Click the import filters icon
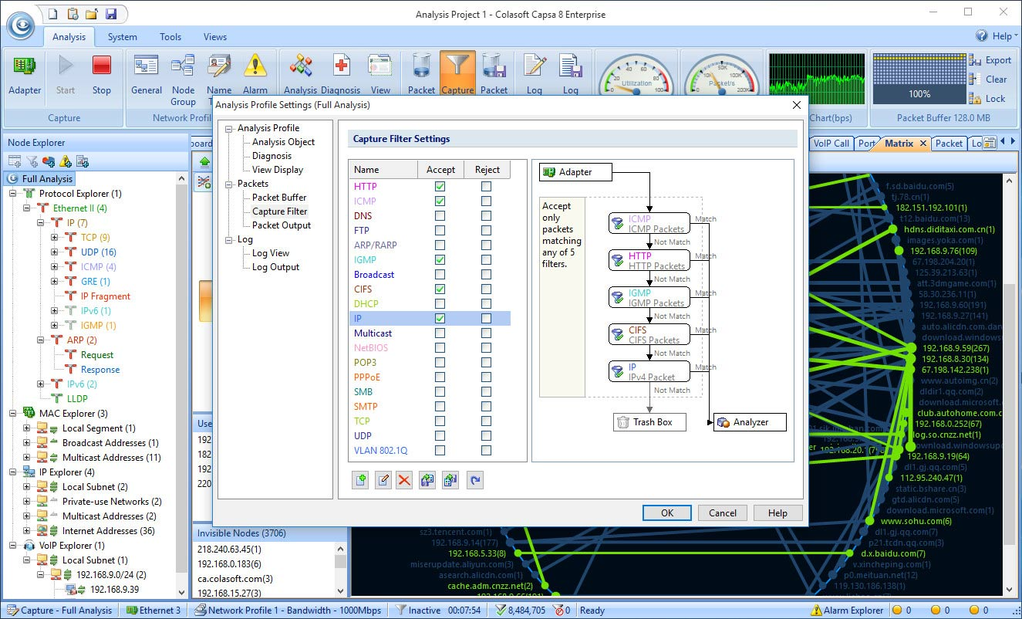This screenshot has width=1022, height=619. pos(427,480)
